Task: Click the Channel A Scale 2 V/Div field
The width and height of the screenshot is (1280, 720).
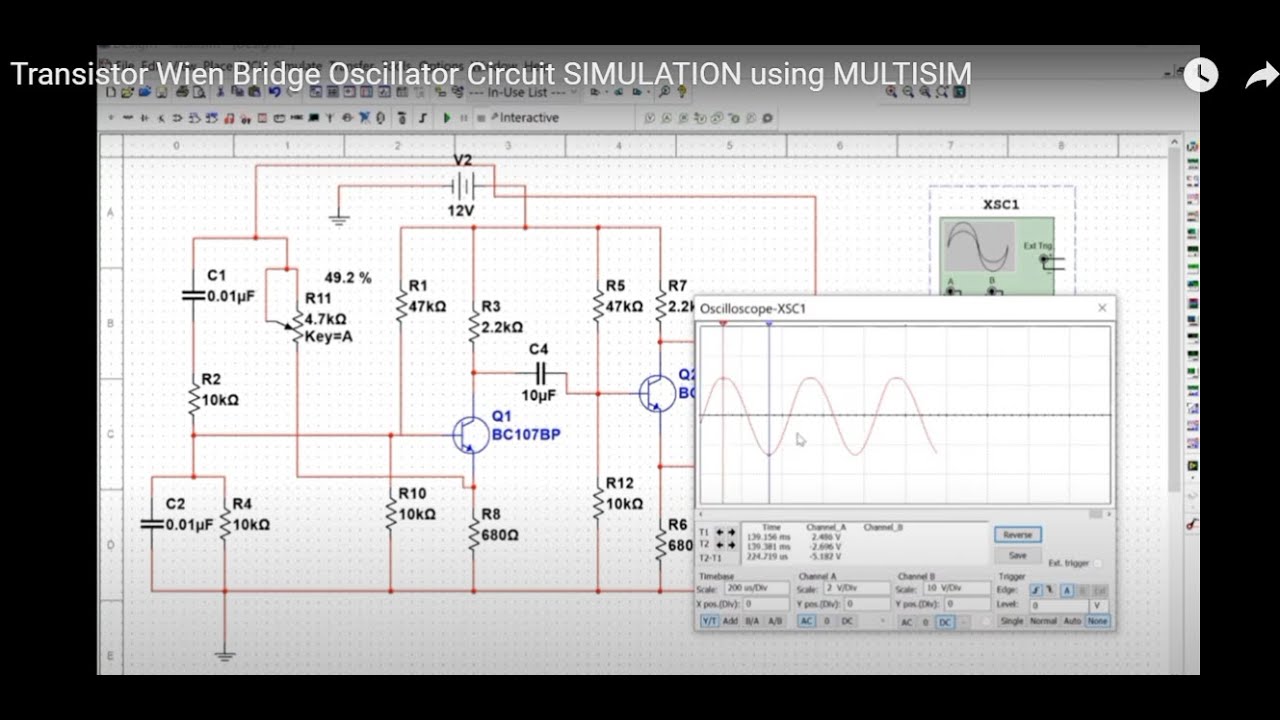Action: pos(857,588)
